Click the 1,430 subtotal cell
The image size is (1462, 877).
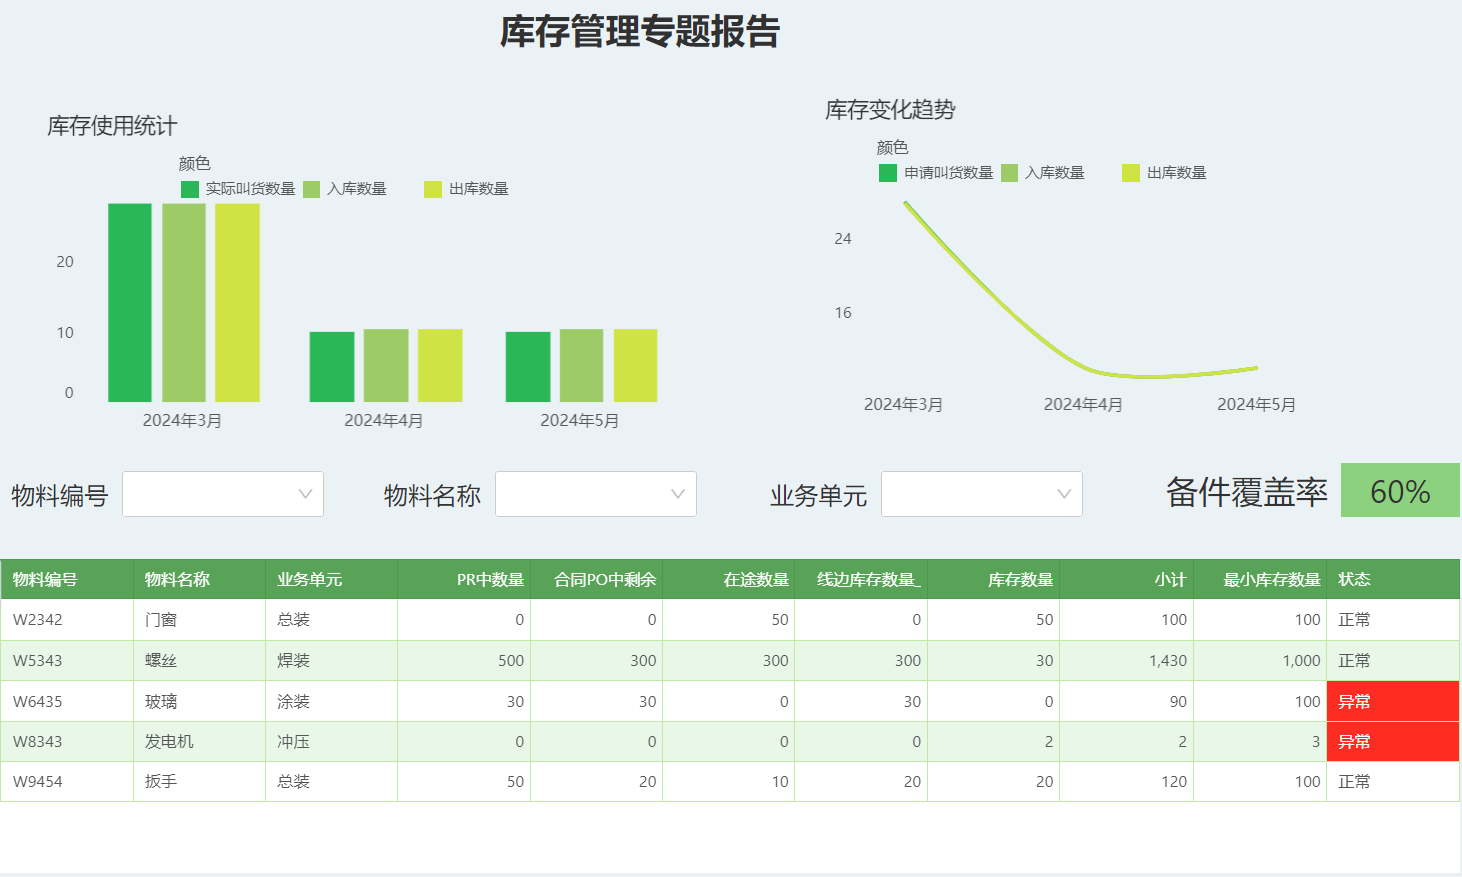point(1126,661)
